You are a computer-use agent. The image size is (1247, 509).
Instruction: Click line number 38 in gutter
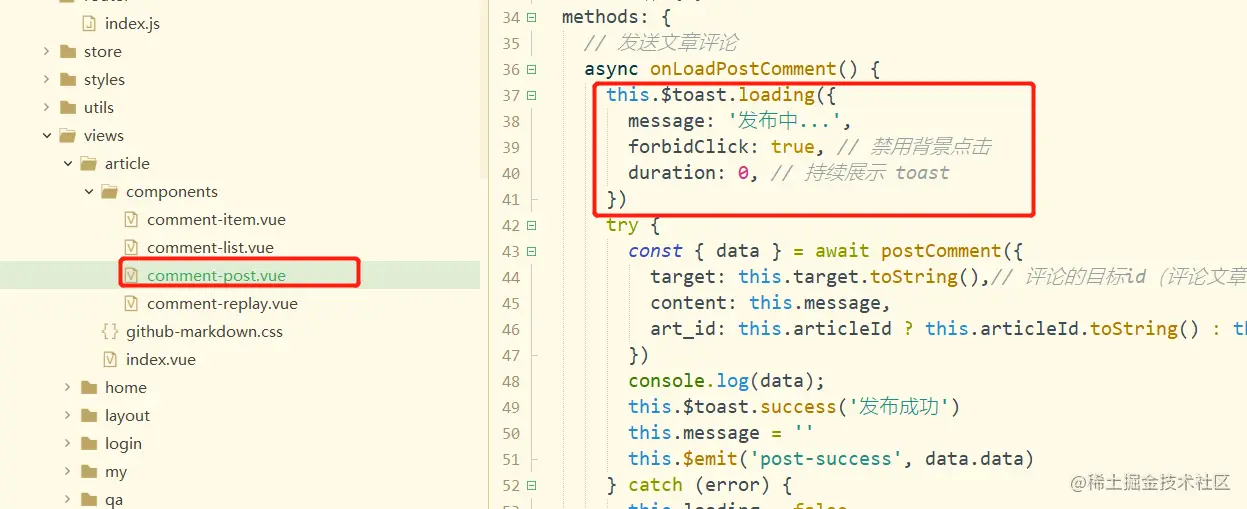[x=510, y=121]
